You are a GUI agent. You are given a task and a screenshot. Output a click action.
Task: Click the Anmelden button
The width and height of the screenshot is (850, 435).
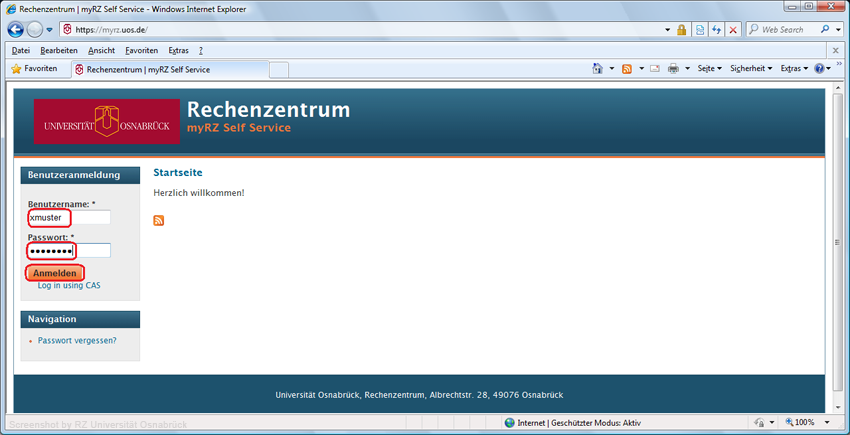55,273
